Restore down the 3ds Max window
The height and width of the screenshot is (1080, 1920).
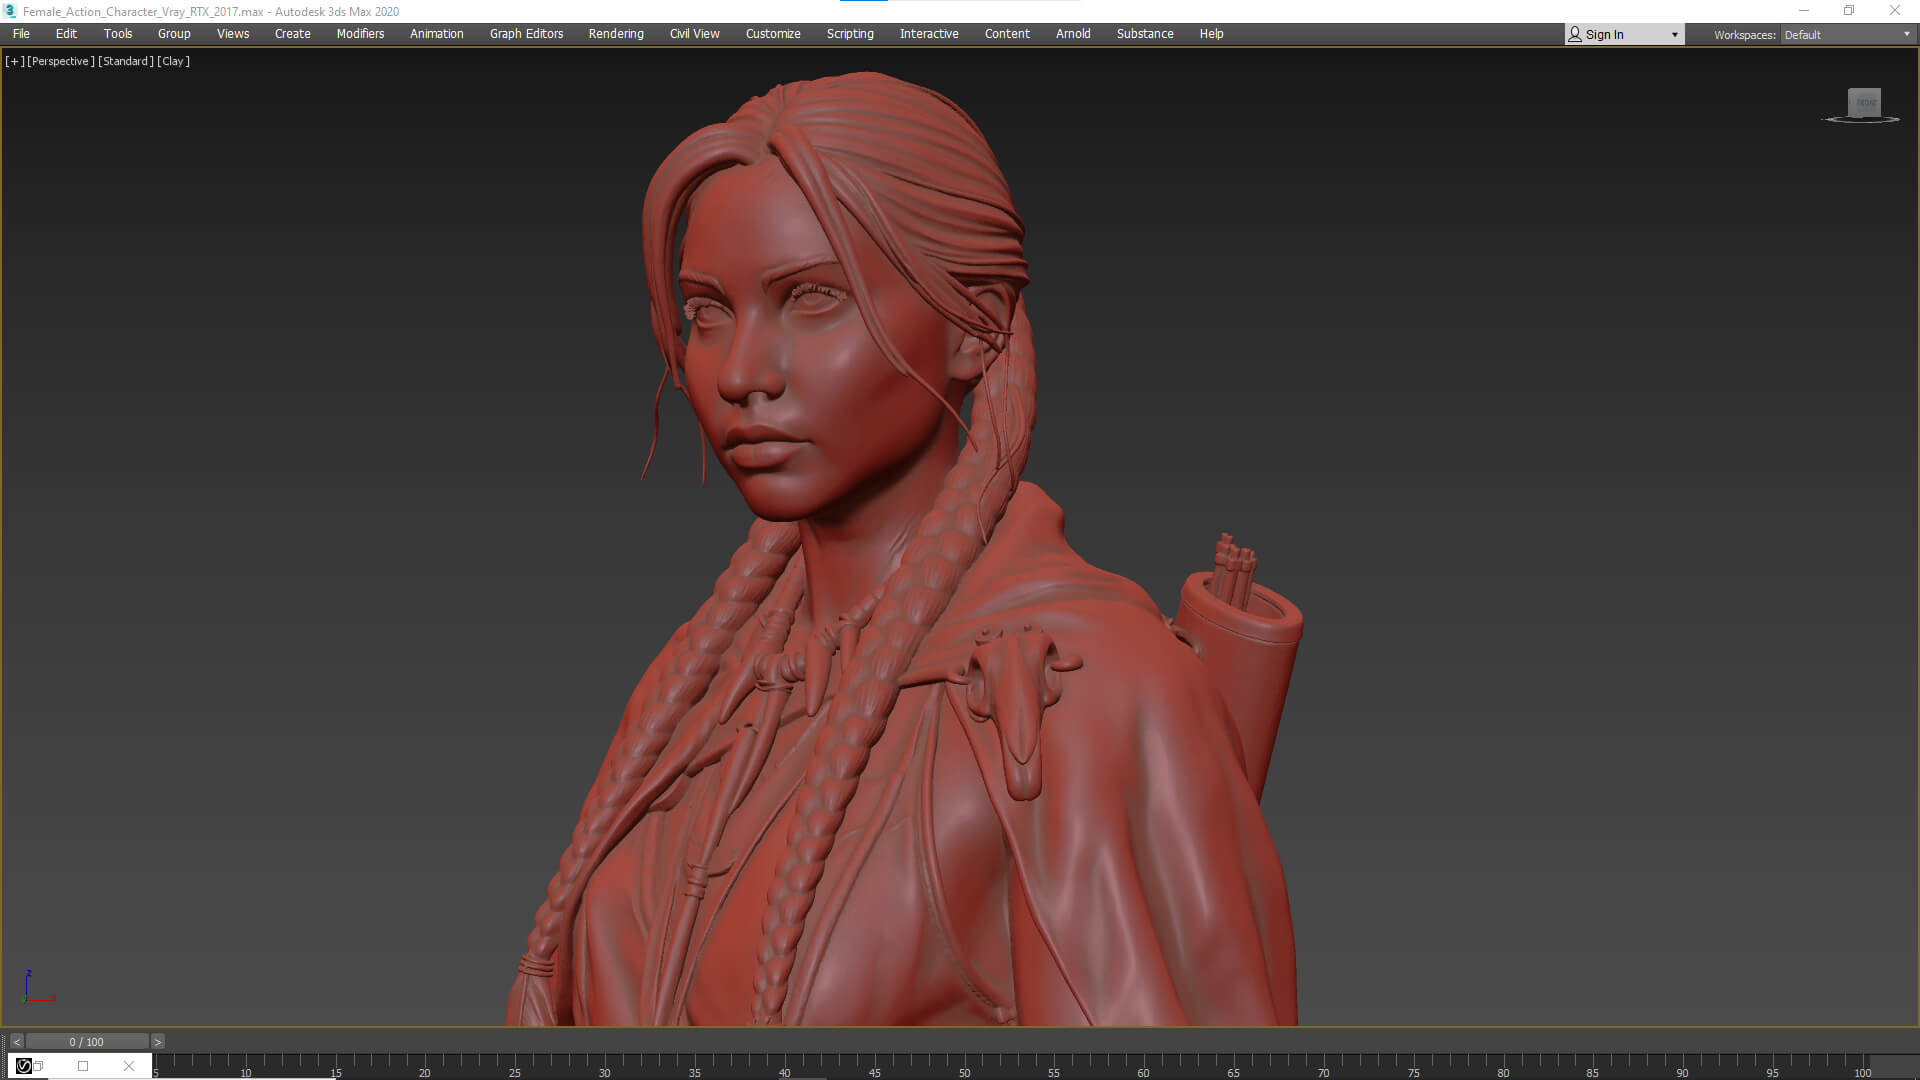[x=1849, y=11]
